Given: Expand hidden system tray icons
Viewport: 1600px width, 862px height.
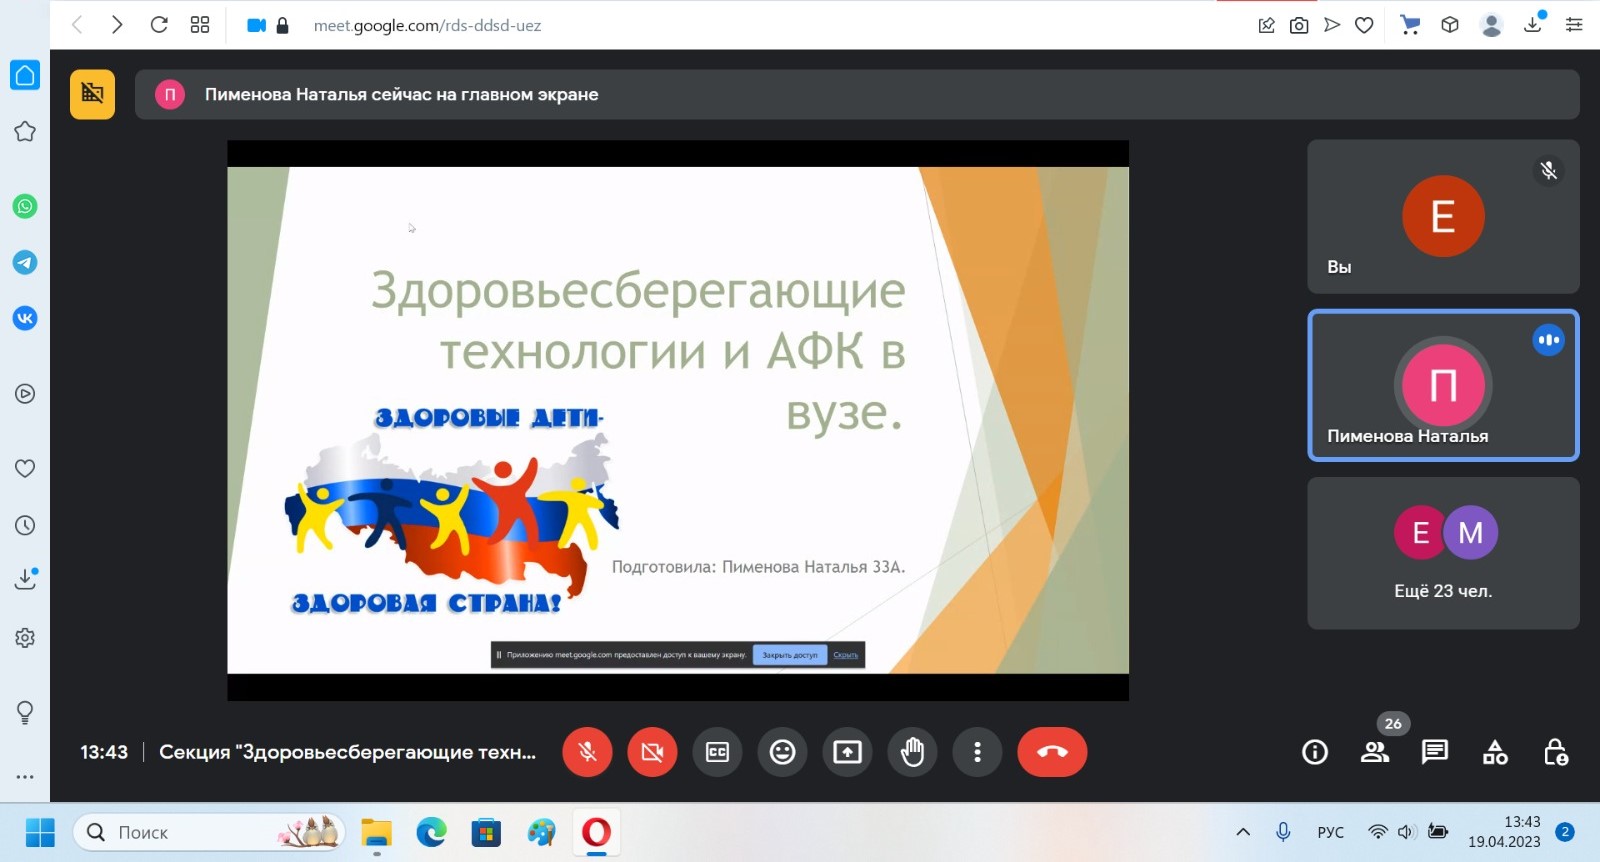Looking at the screenshot, I should tap(1243, 832).
